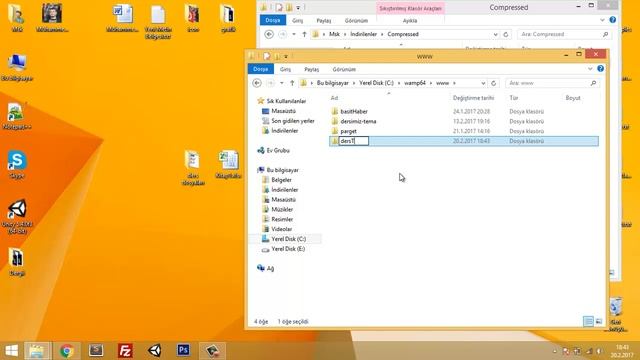Screen dimensions: 640x360
Task: Open the Paylaş ribbon tab in www window
Action: coord(311,69)
